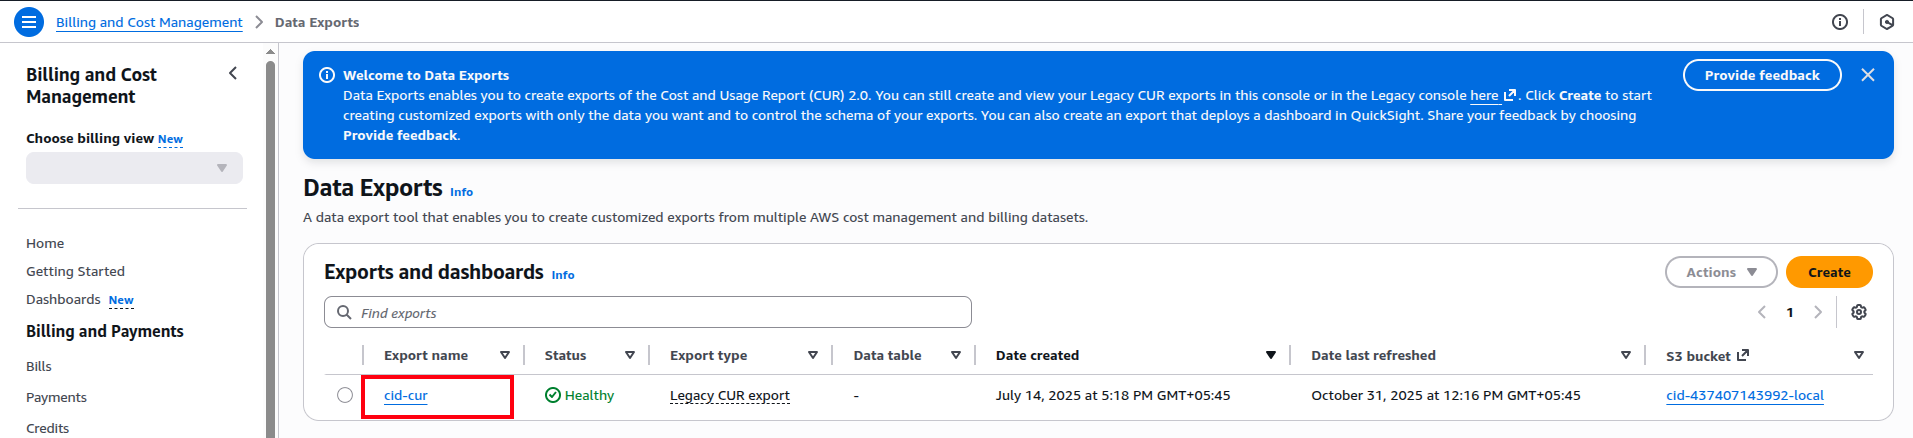Open Bills in the sidebar
The image size is (1913, 438).
[39, 366]
